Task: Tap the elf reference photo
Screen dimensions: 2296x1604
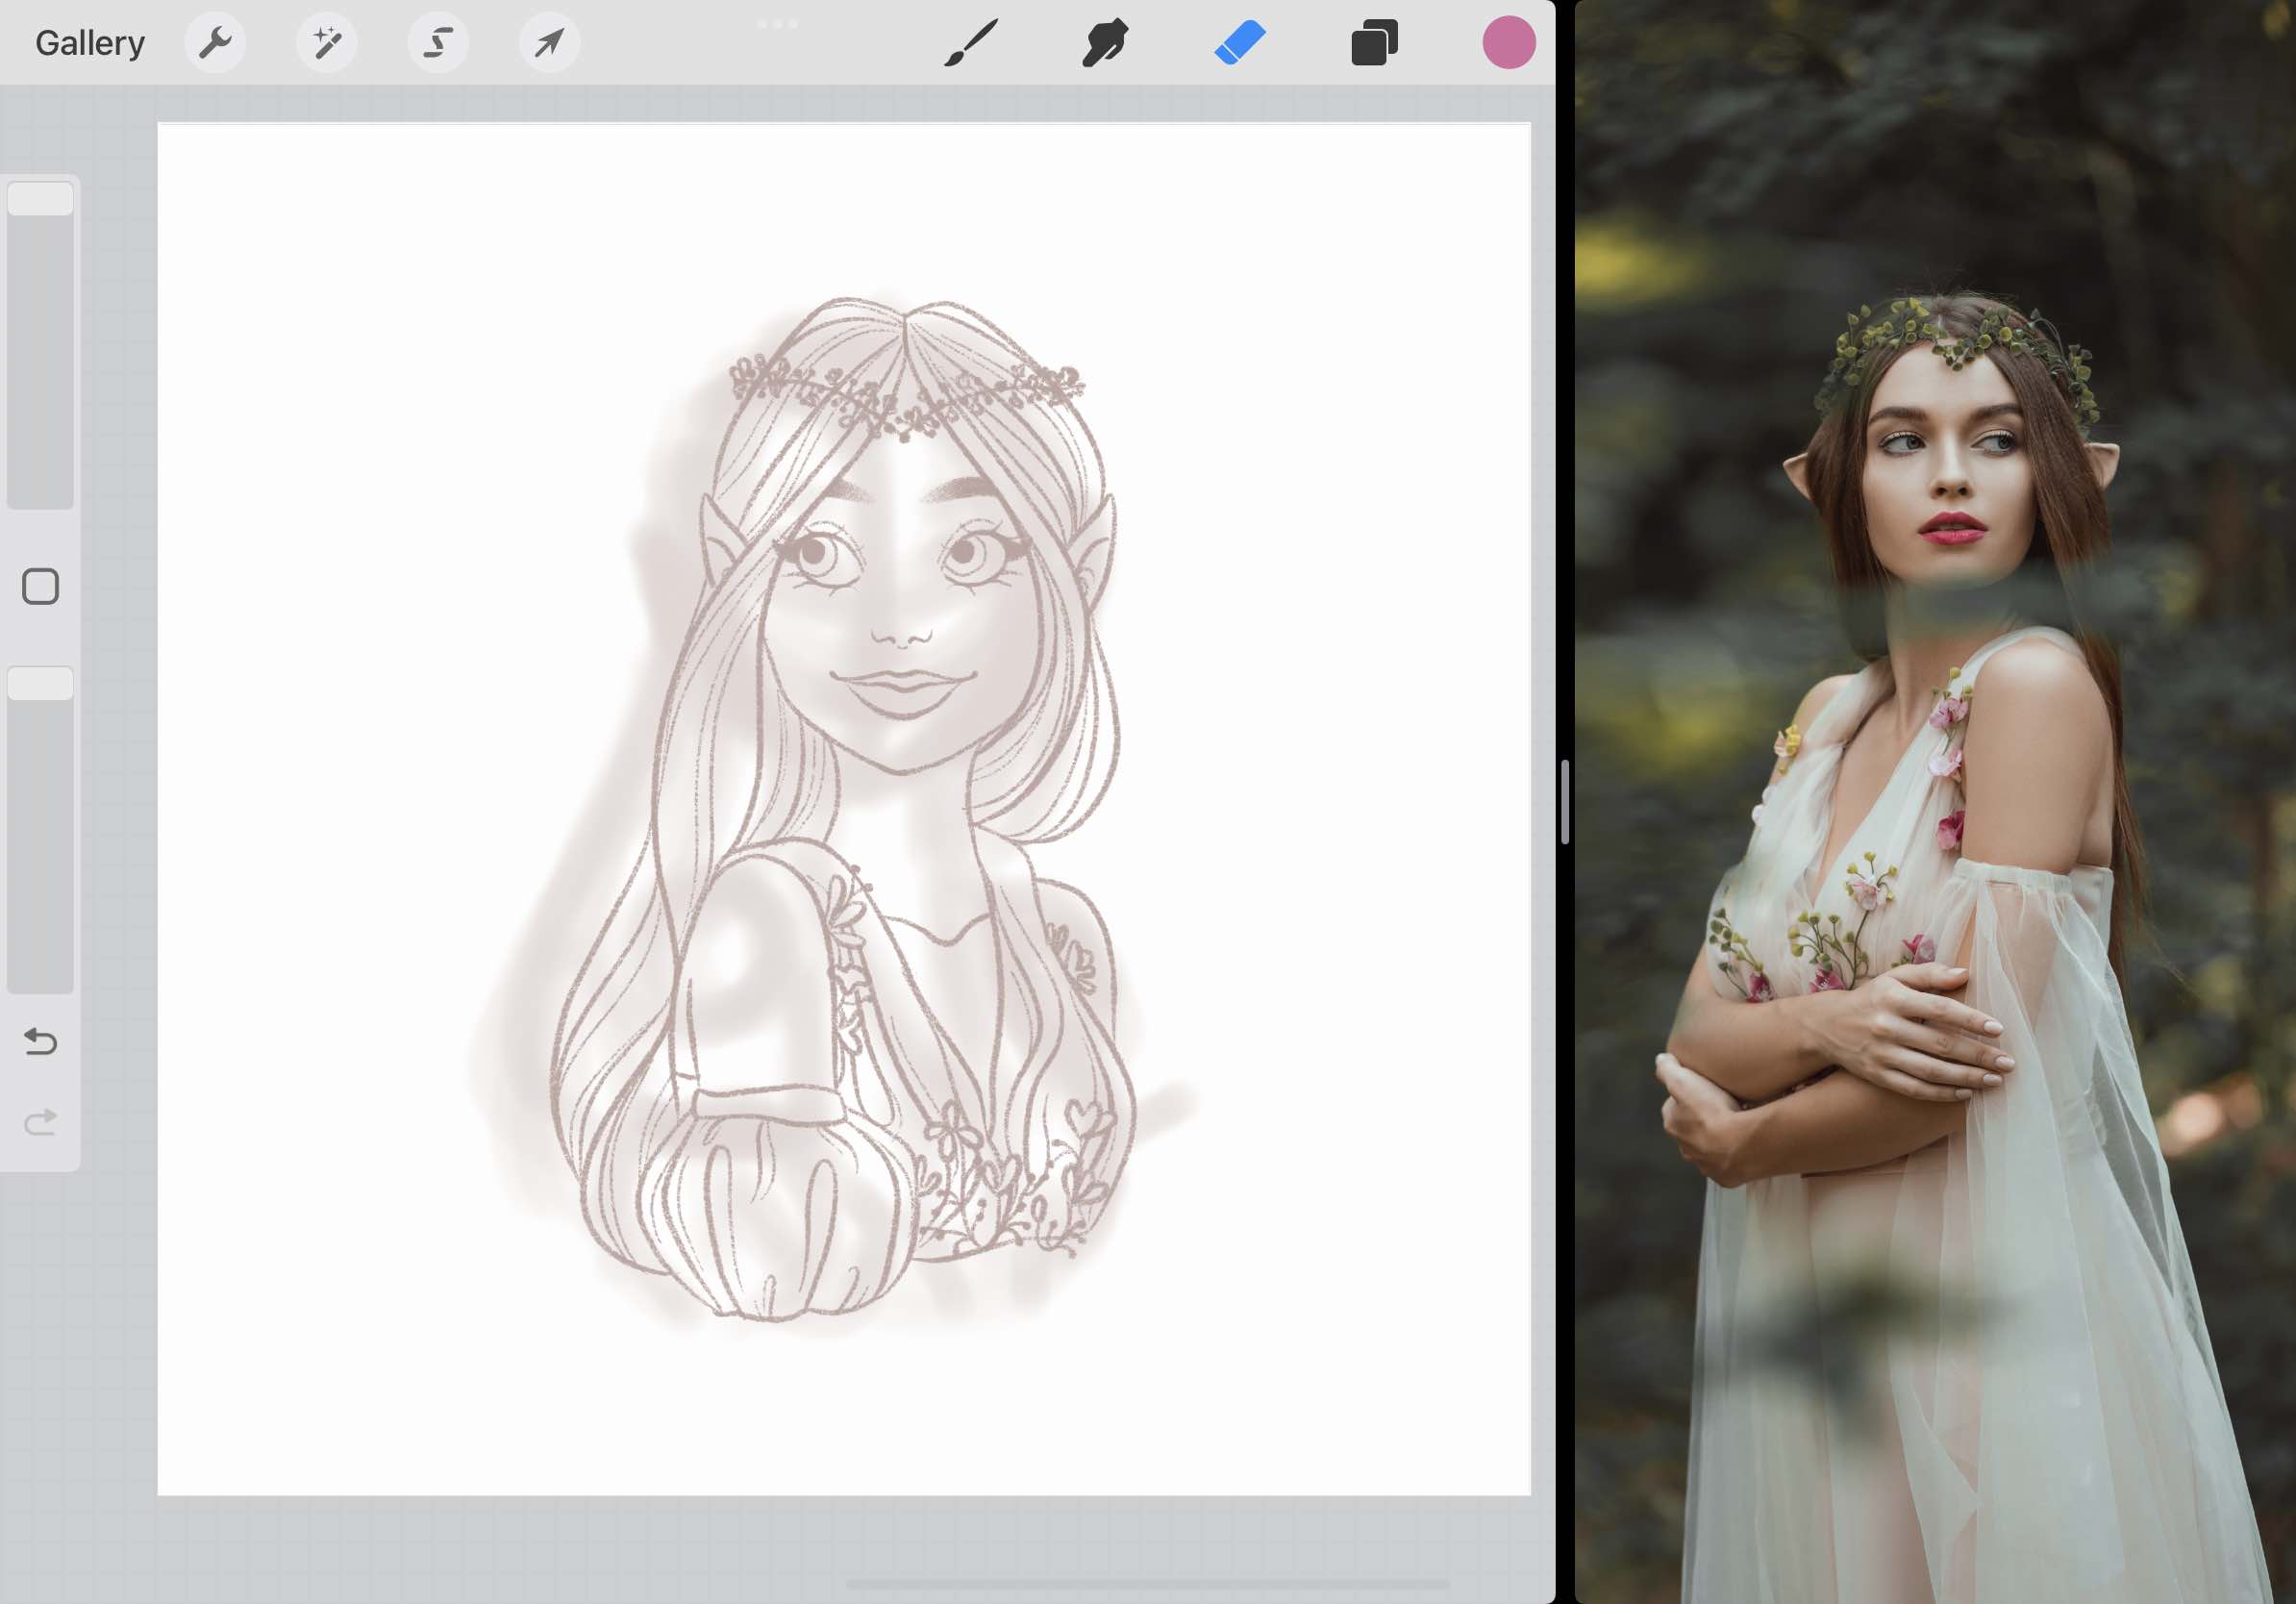Action: (x=1935, y=800)
